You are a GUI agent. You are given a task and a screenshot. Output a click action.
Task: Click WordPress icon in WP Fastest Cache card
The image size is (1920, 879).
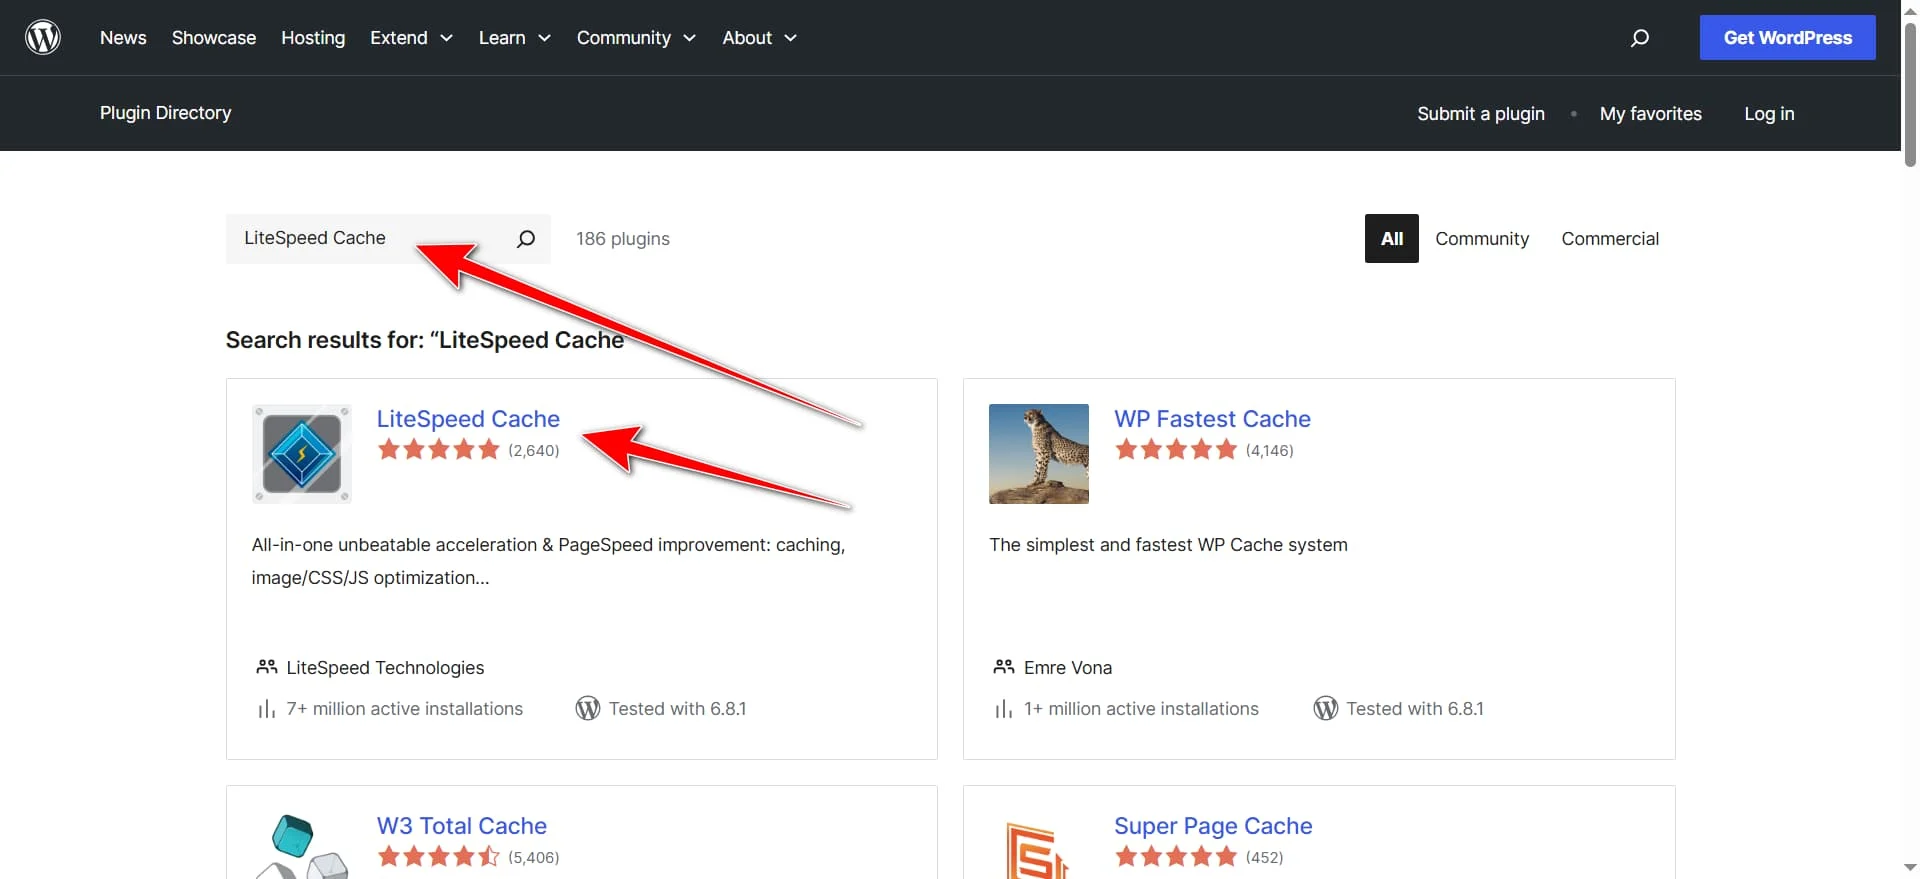coord(1326,709)
